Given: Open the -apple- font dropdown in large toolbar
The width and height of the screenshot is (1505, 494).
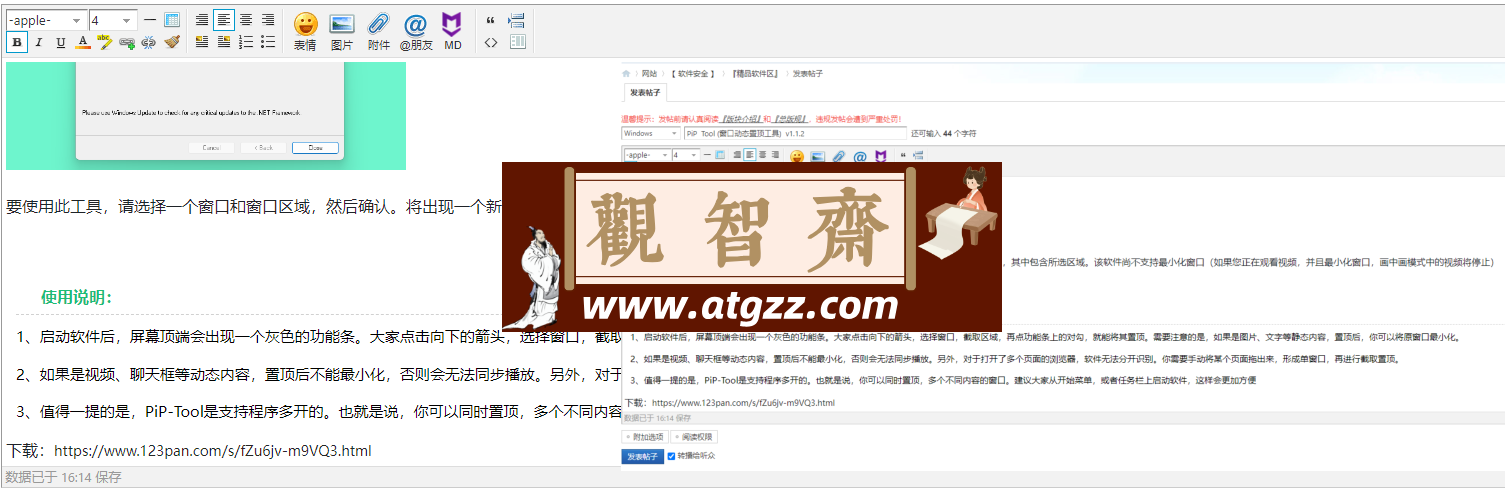Looking at the screenshot, I should point(46,20).
